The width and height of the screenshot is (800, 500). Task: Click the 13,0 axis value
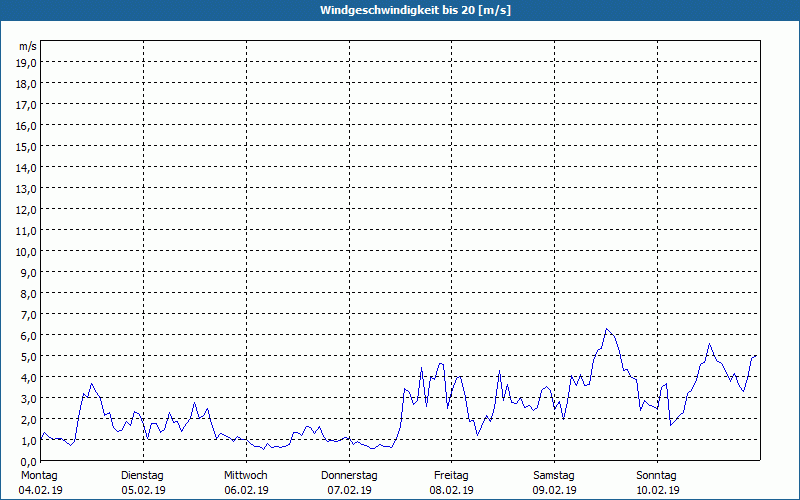point(27,189)
